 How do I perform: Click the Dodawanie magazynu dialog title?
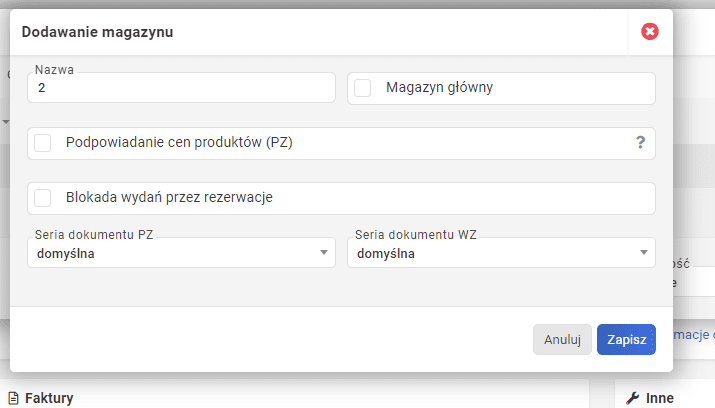(x=97, y=32)
